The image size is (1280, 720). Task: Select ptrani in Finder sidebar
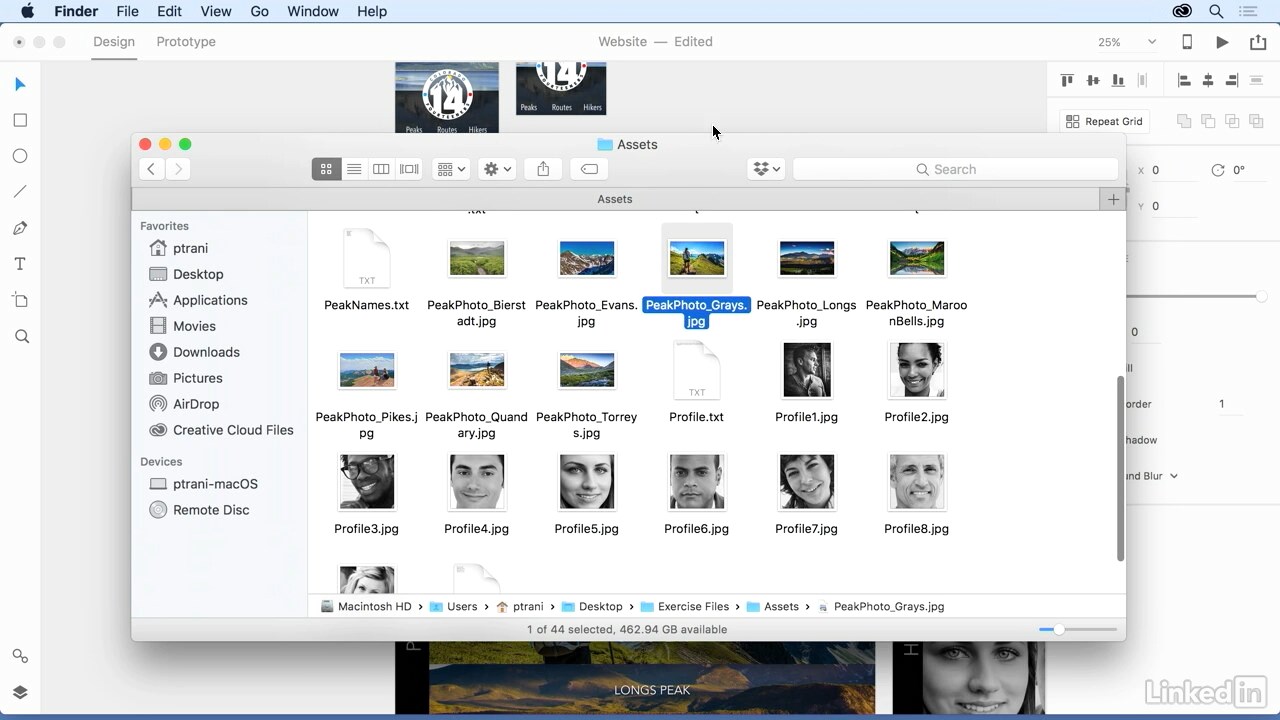190,248
